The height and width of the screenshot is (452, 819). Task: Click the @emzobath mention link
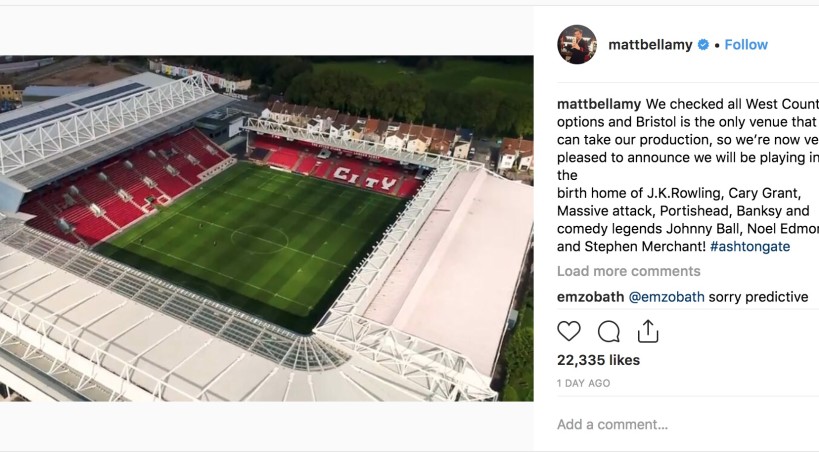[666, 297]
